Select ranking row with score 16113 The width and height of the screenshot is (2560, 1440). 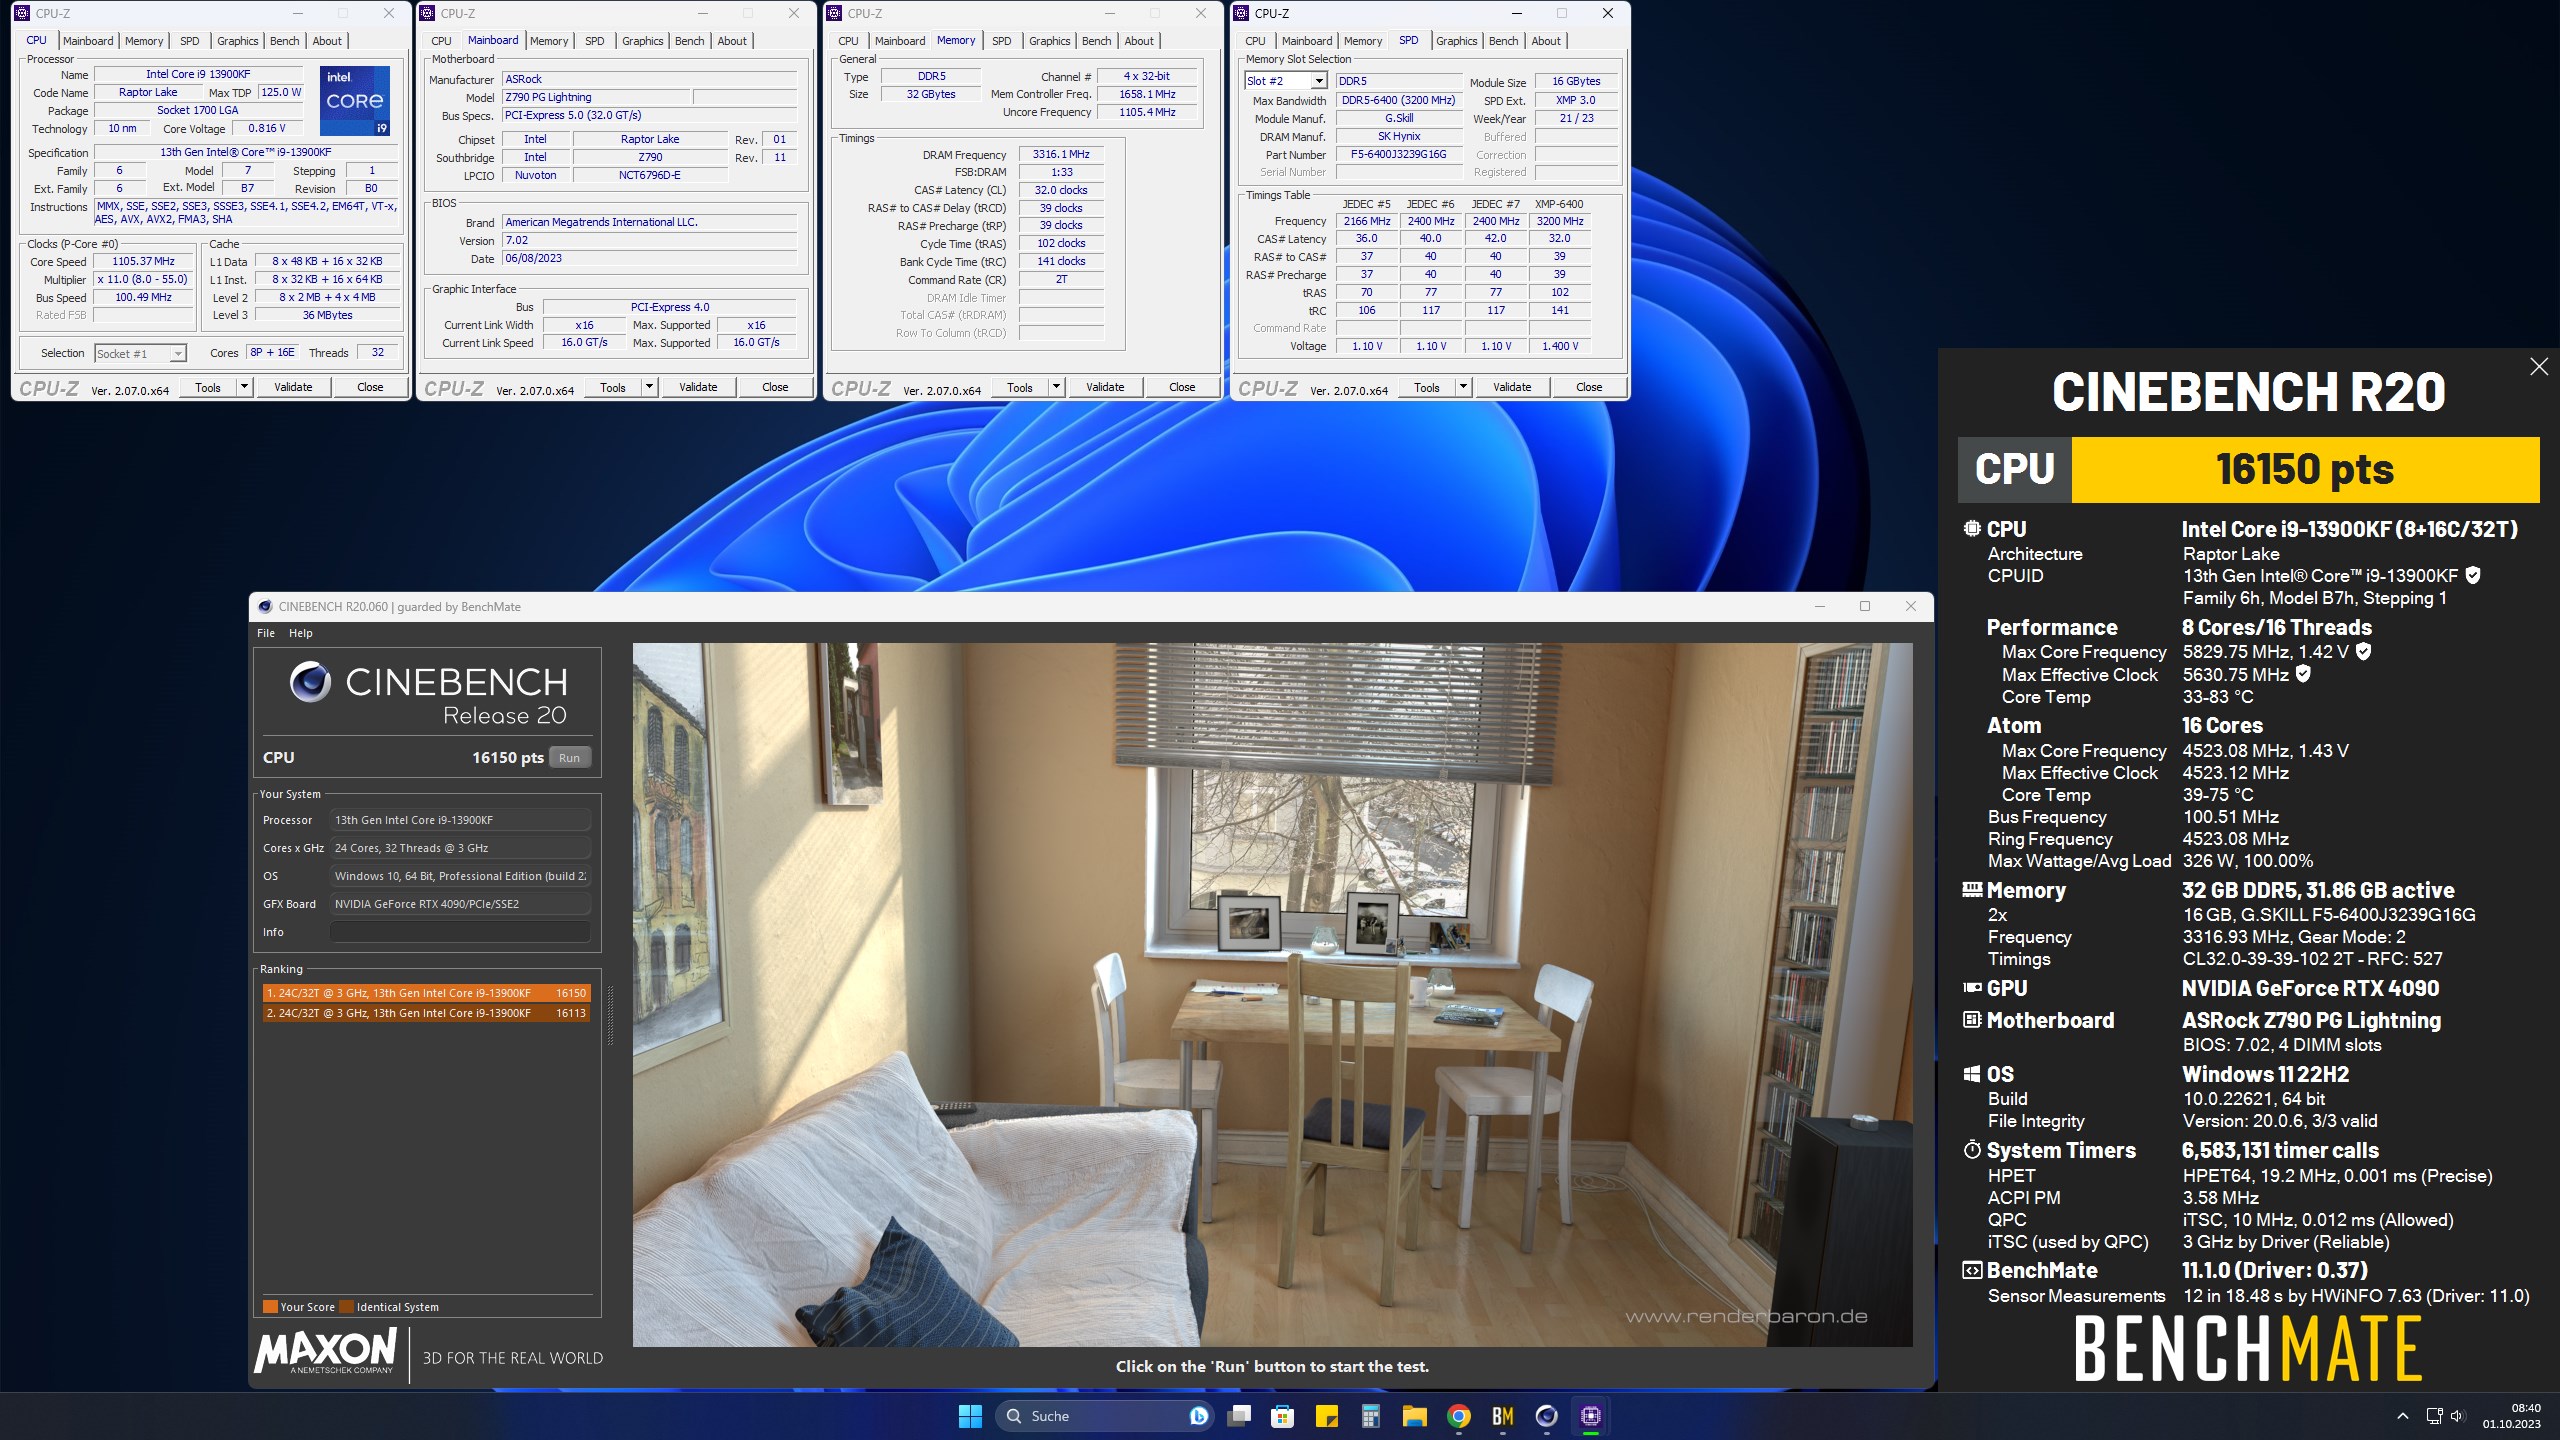point(426,1013)
